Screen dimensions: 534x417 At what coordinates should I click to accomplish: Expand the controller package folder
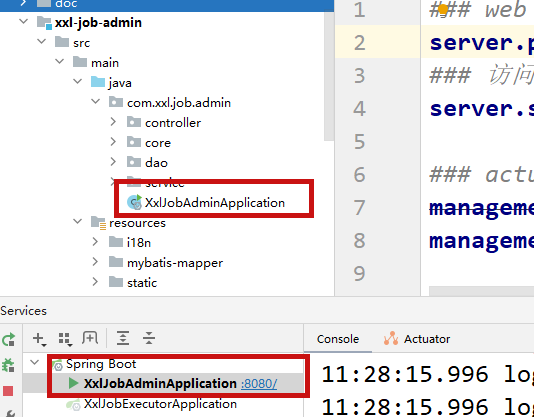coord(113,122)
